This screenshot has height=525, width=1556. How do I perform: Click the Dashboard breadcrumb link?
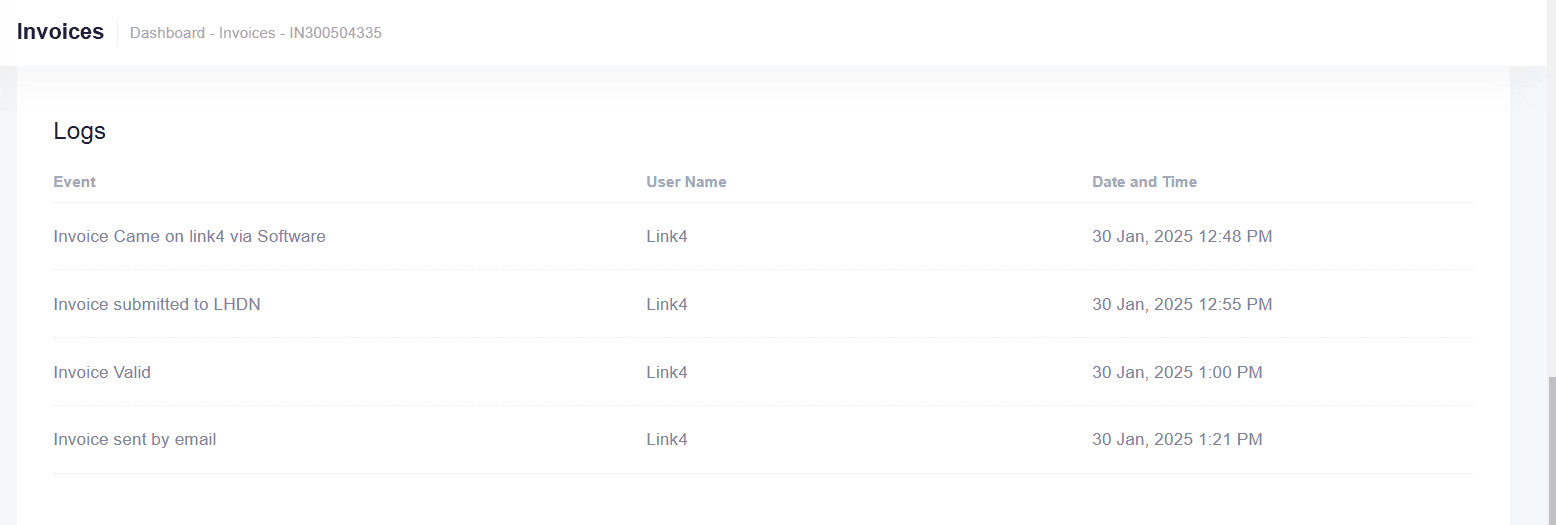coord(166,33)
